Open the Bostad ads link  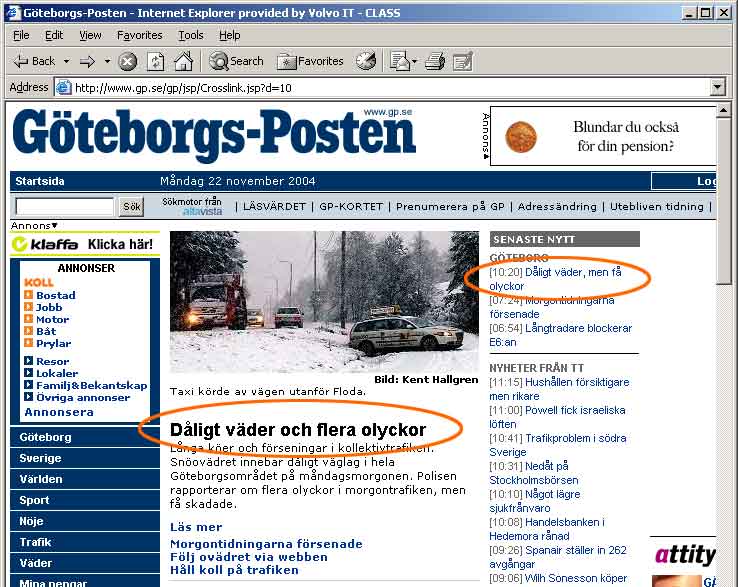[56, 295]
